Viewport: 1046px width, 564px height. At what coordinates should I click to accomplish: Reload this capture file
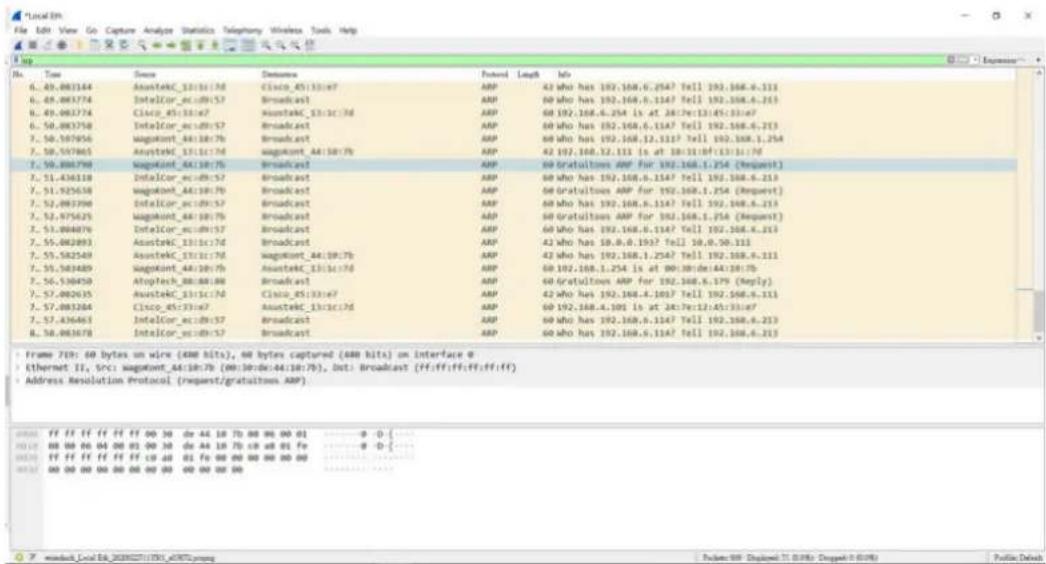124,45
